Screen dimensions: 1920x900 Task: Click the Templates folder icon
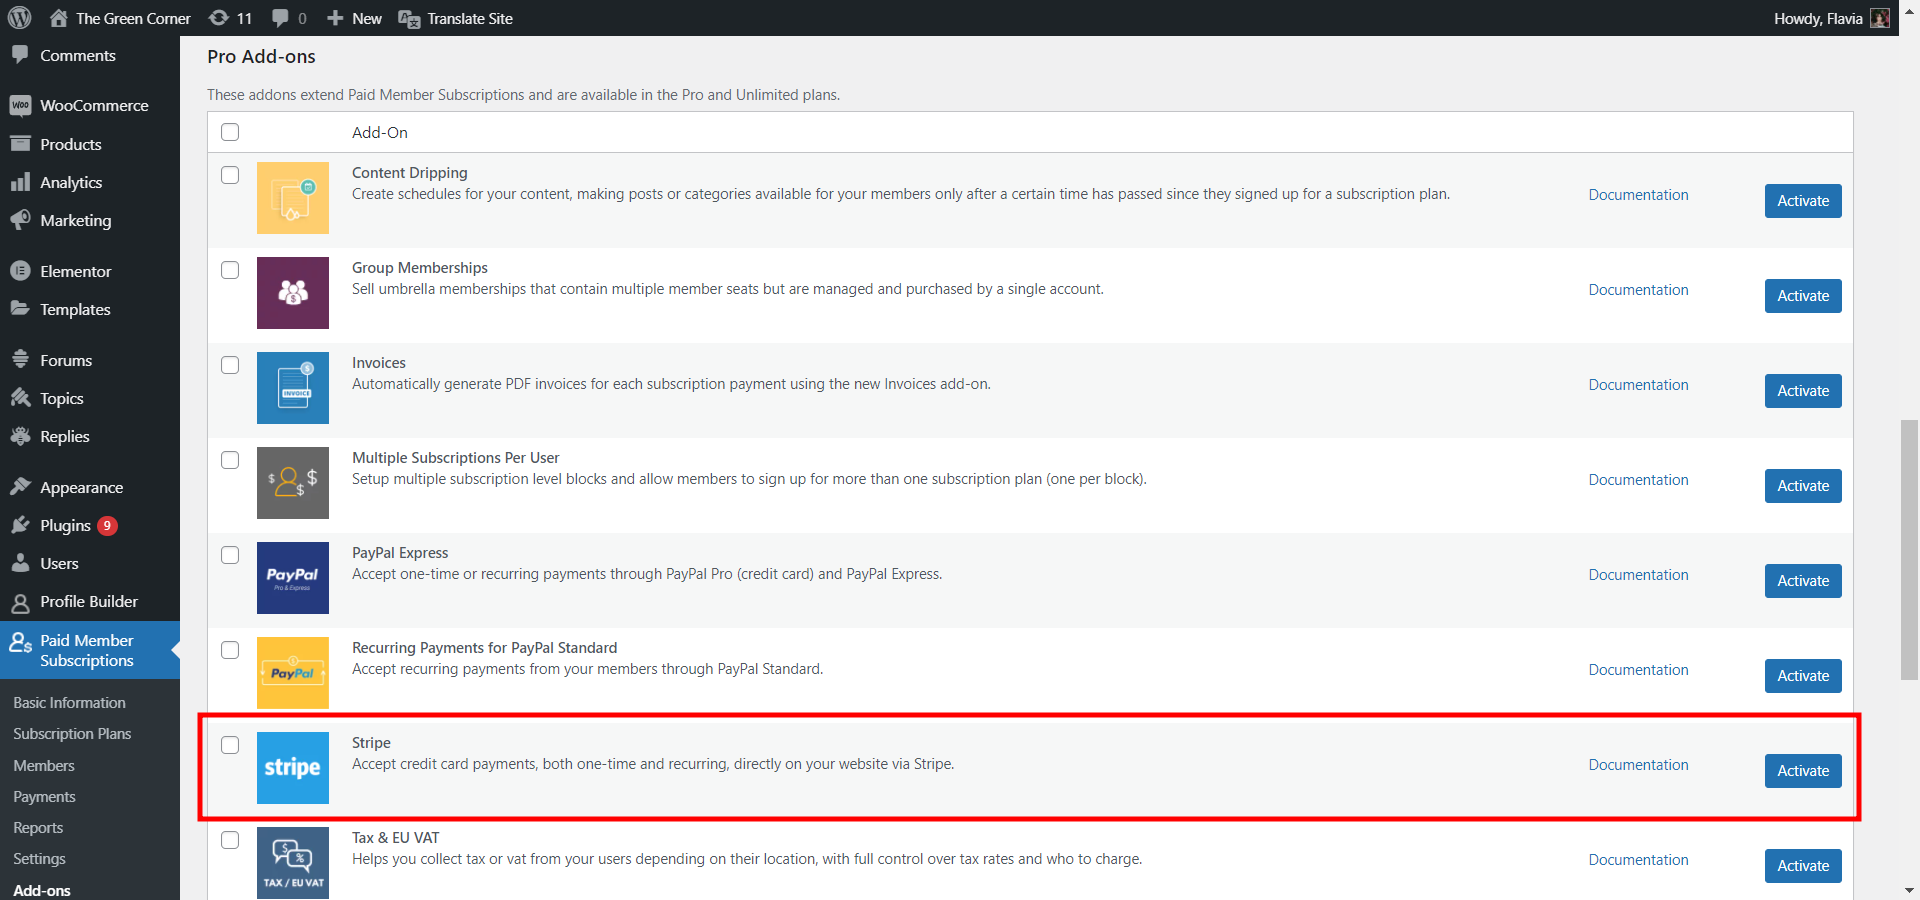coord(20,309)
